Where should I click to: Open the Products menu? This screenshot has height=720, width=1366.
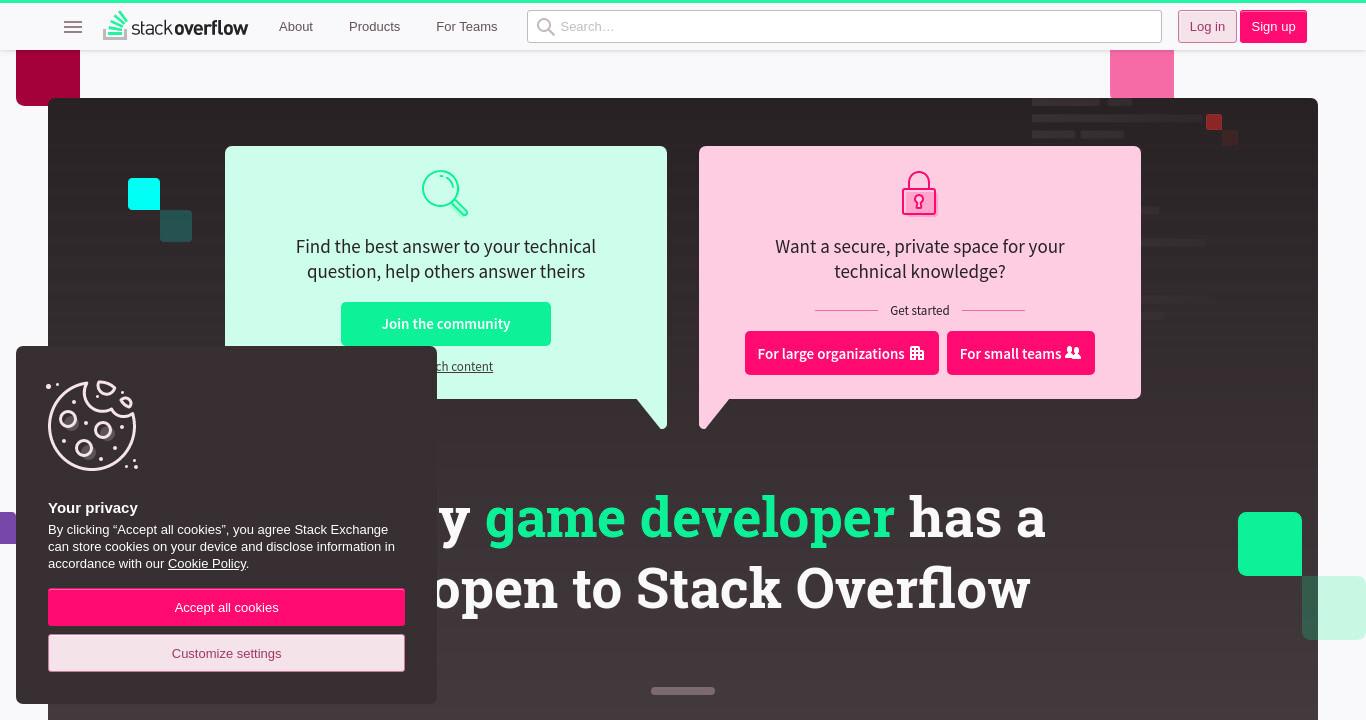(x=374, y=27)
